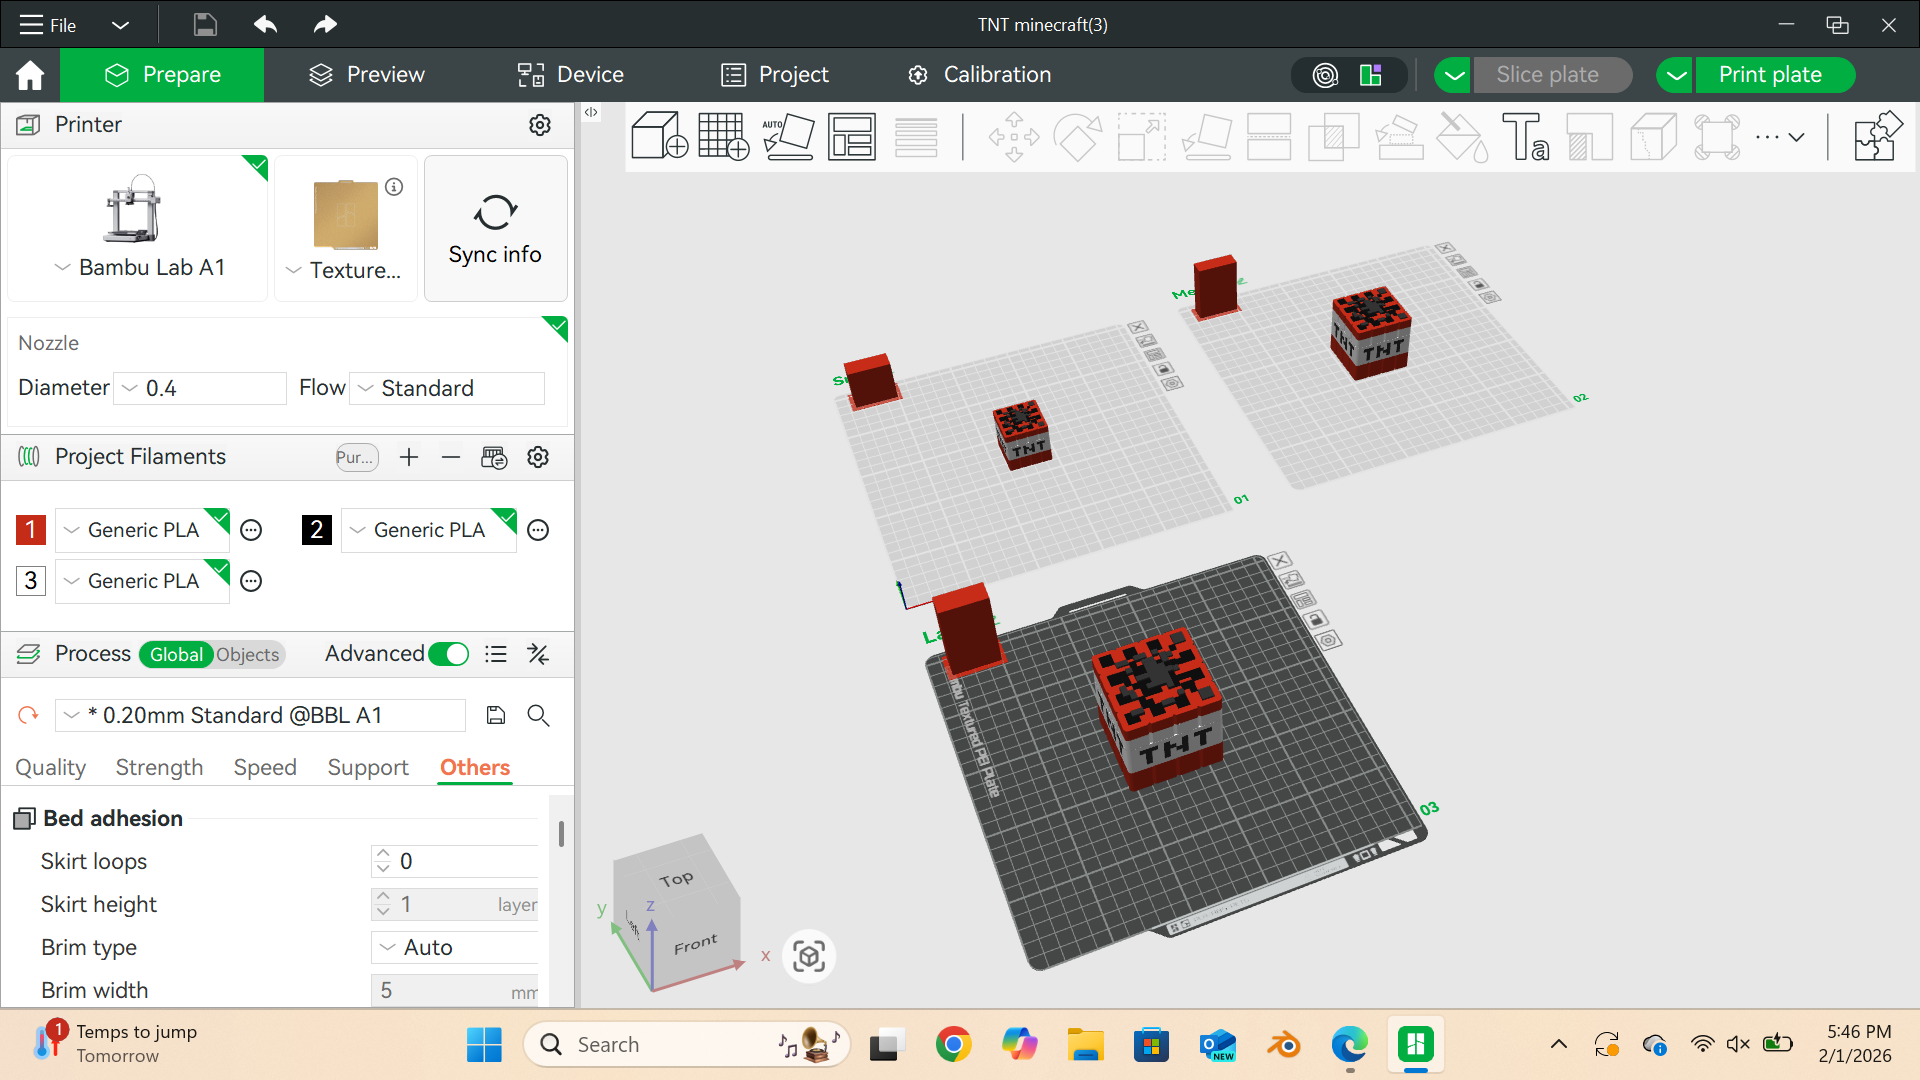Screen dimensions: 1920x1080
Task: Remove a filament with minus icon
Action: click(x=451, y=457)
